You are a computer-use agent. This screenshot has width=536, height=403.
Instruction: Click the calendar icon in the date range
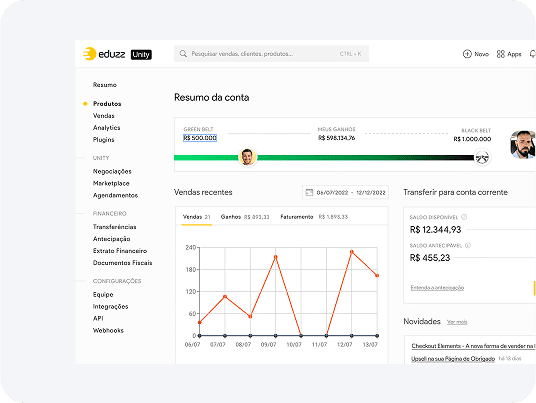[309, 192]
